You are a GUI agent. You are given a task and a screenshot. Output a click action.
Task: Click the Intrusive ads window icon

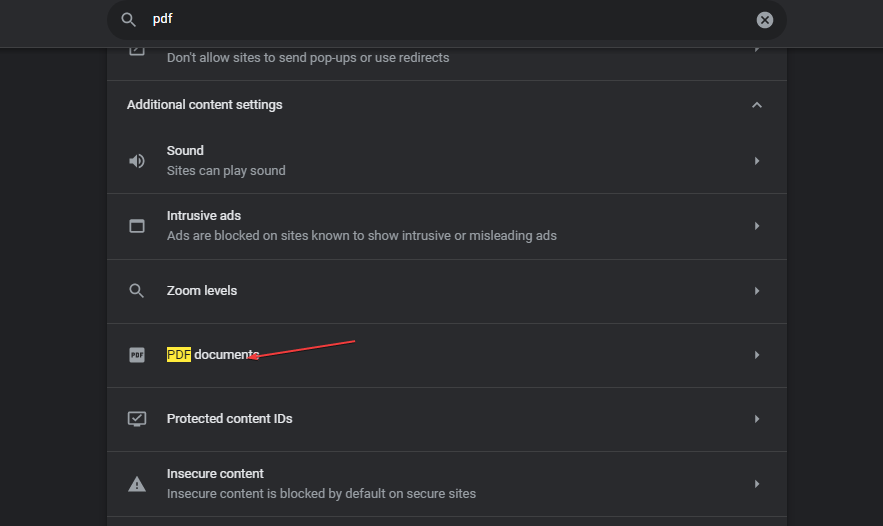point(137,226)
